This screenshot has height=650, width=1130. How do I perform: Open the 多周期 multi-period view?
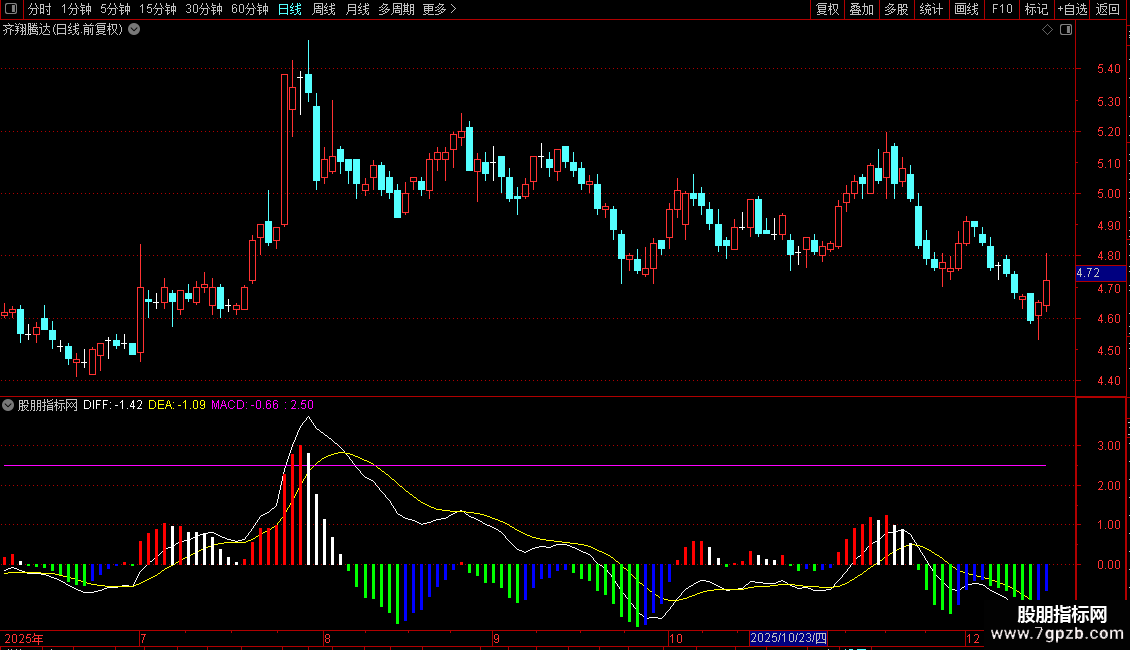(x=396, y=9)
